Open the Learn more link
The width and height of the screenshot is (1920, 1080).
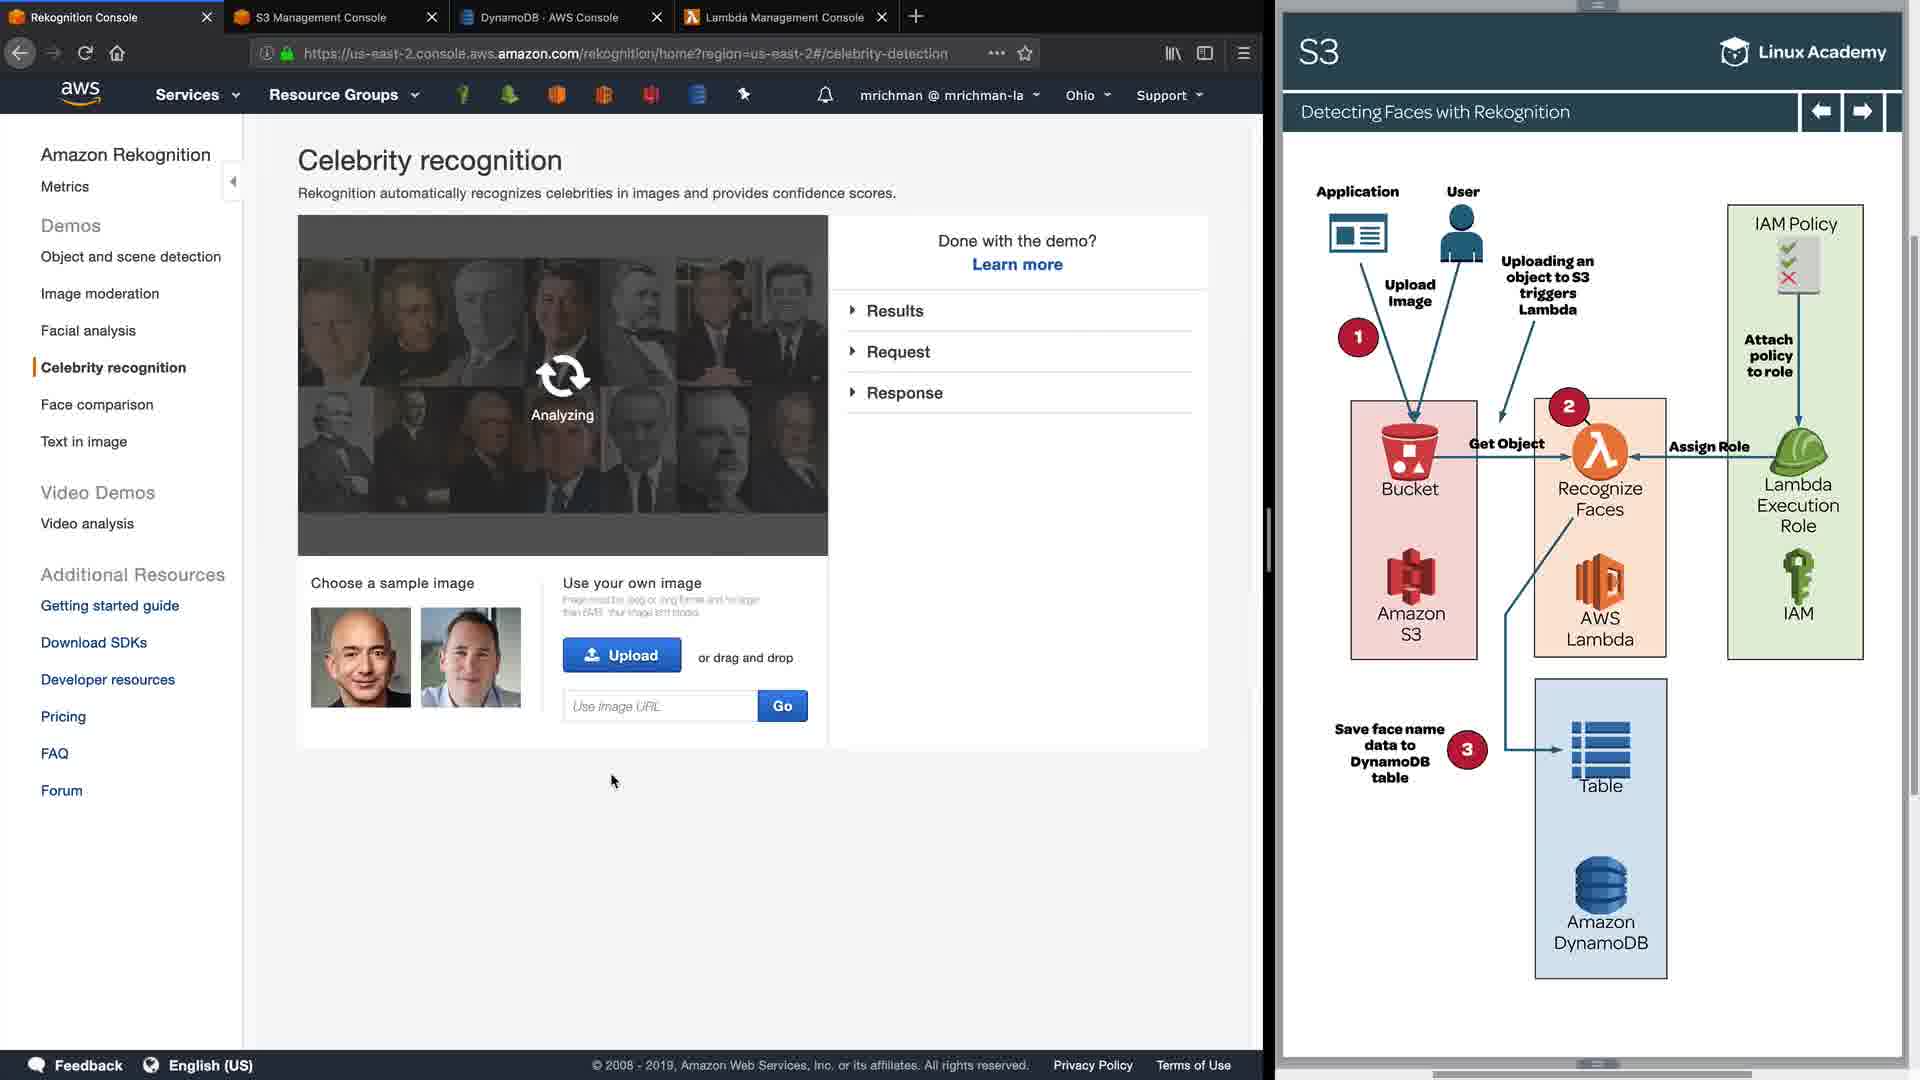pos(1017,264)
